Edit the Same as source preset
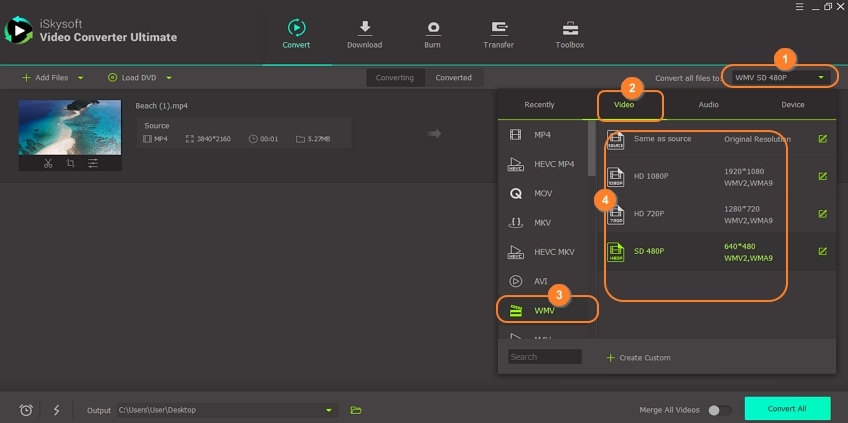 [823, 139]
